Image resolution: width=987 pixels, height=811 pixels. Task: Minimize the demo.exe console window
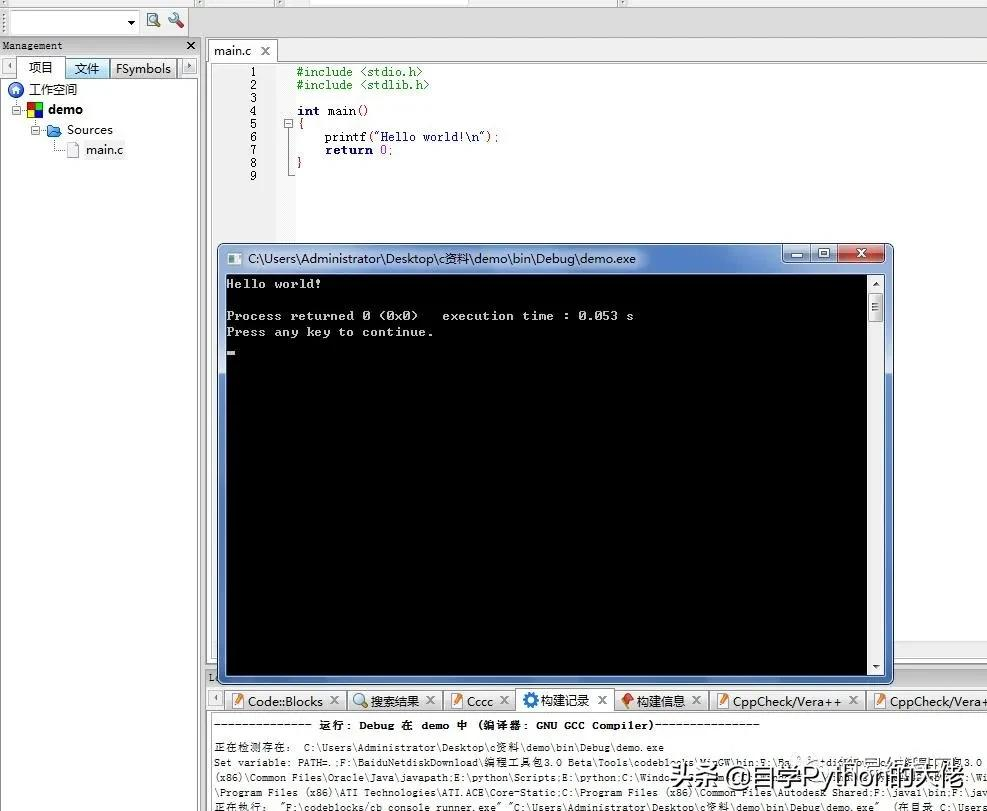(798, 253)
